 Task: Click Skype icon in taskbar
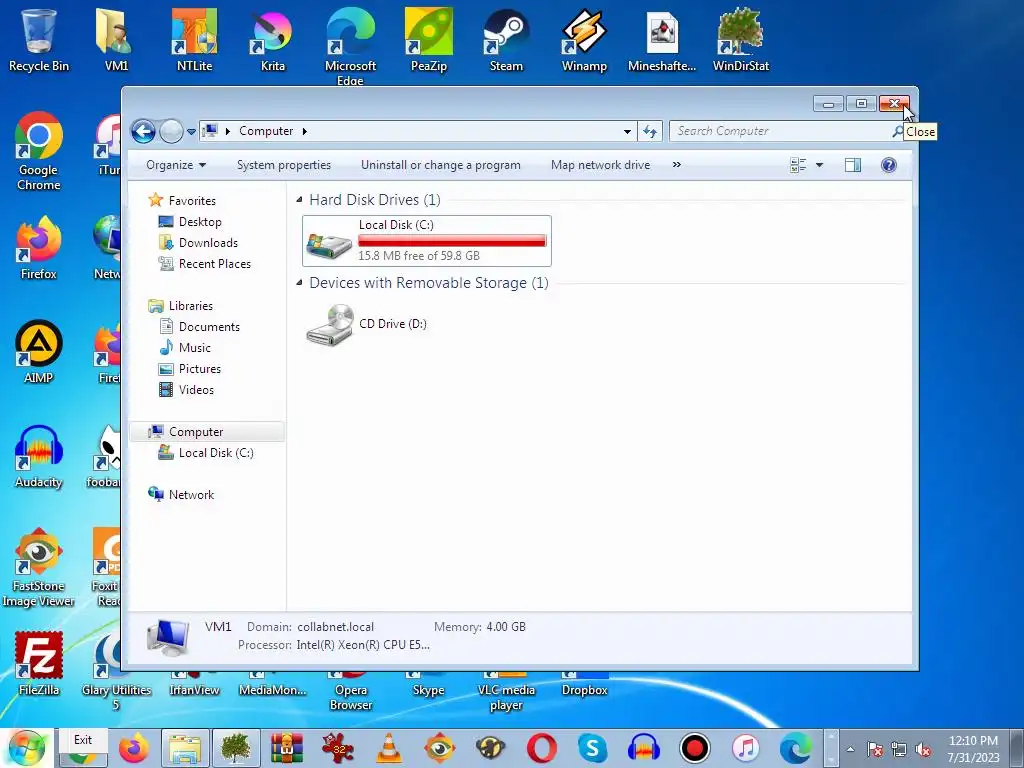tap(592, 748)
